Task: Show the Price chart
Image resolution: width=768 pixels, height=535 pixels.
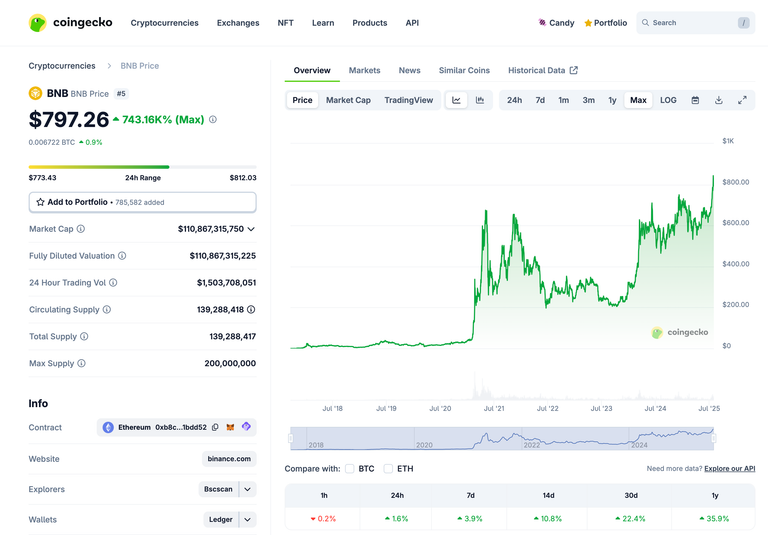Action: point(302,100)
